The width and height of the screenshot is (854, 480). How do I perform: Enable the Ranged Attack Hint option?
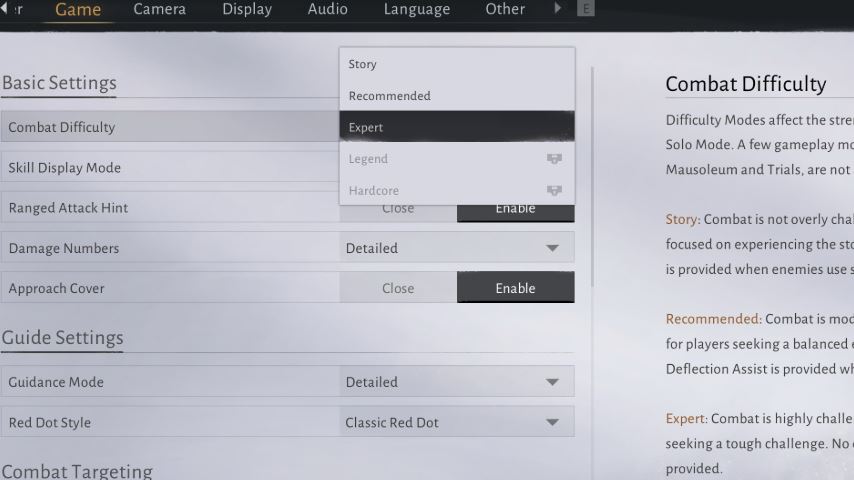point(515,210)
